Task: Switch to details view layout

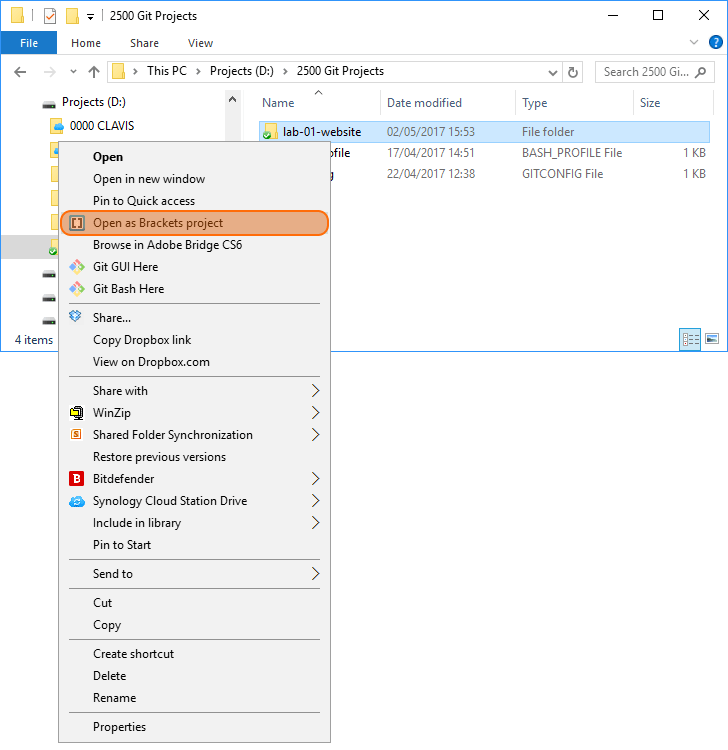Action: (x=690, y=340)
